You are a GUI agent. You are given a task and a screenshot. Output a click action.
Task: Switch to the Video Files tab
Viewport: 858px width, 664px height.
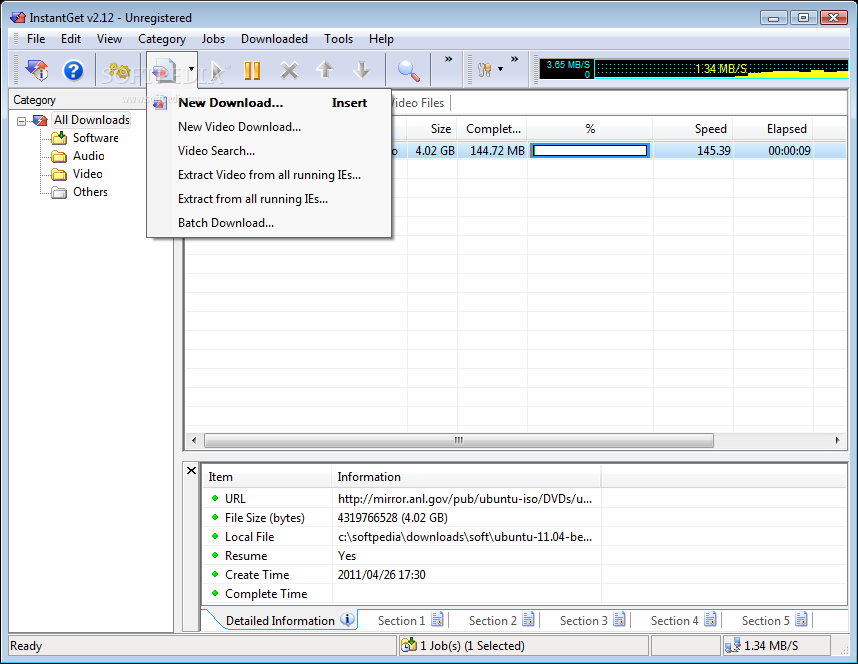419,103
